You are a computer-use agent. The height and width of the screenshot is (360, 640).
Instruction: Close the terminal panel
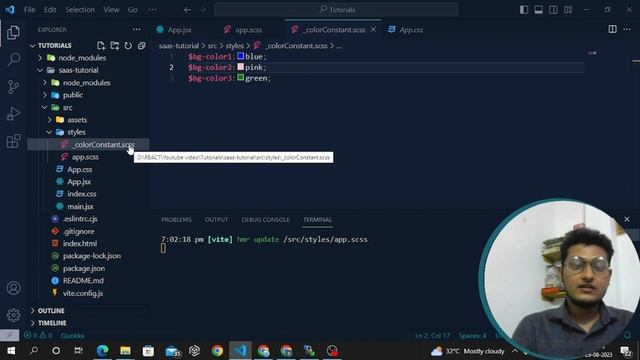tap(627, 219)
